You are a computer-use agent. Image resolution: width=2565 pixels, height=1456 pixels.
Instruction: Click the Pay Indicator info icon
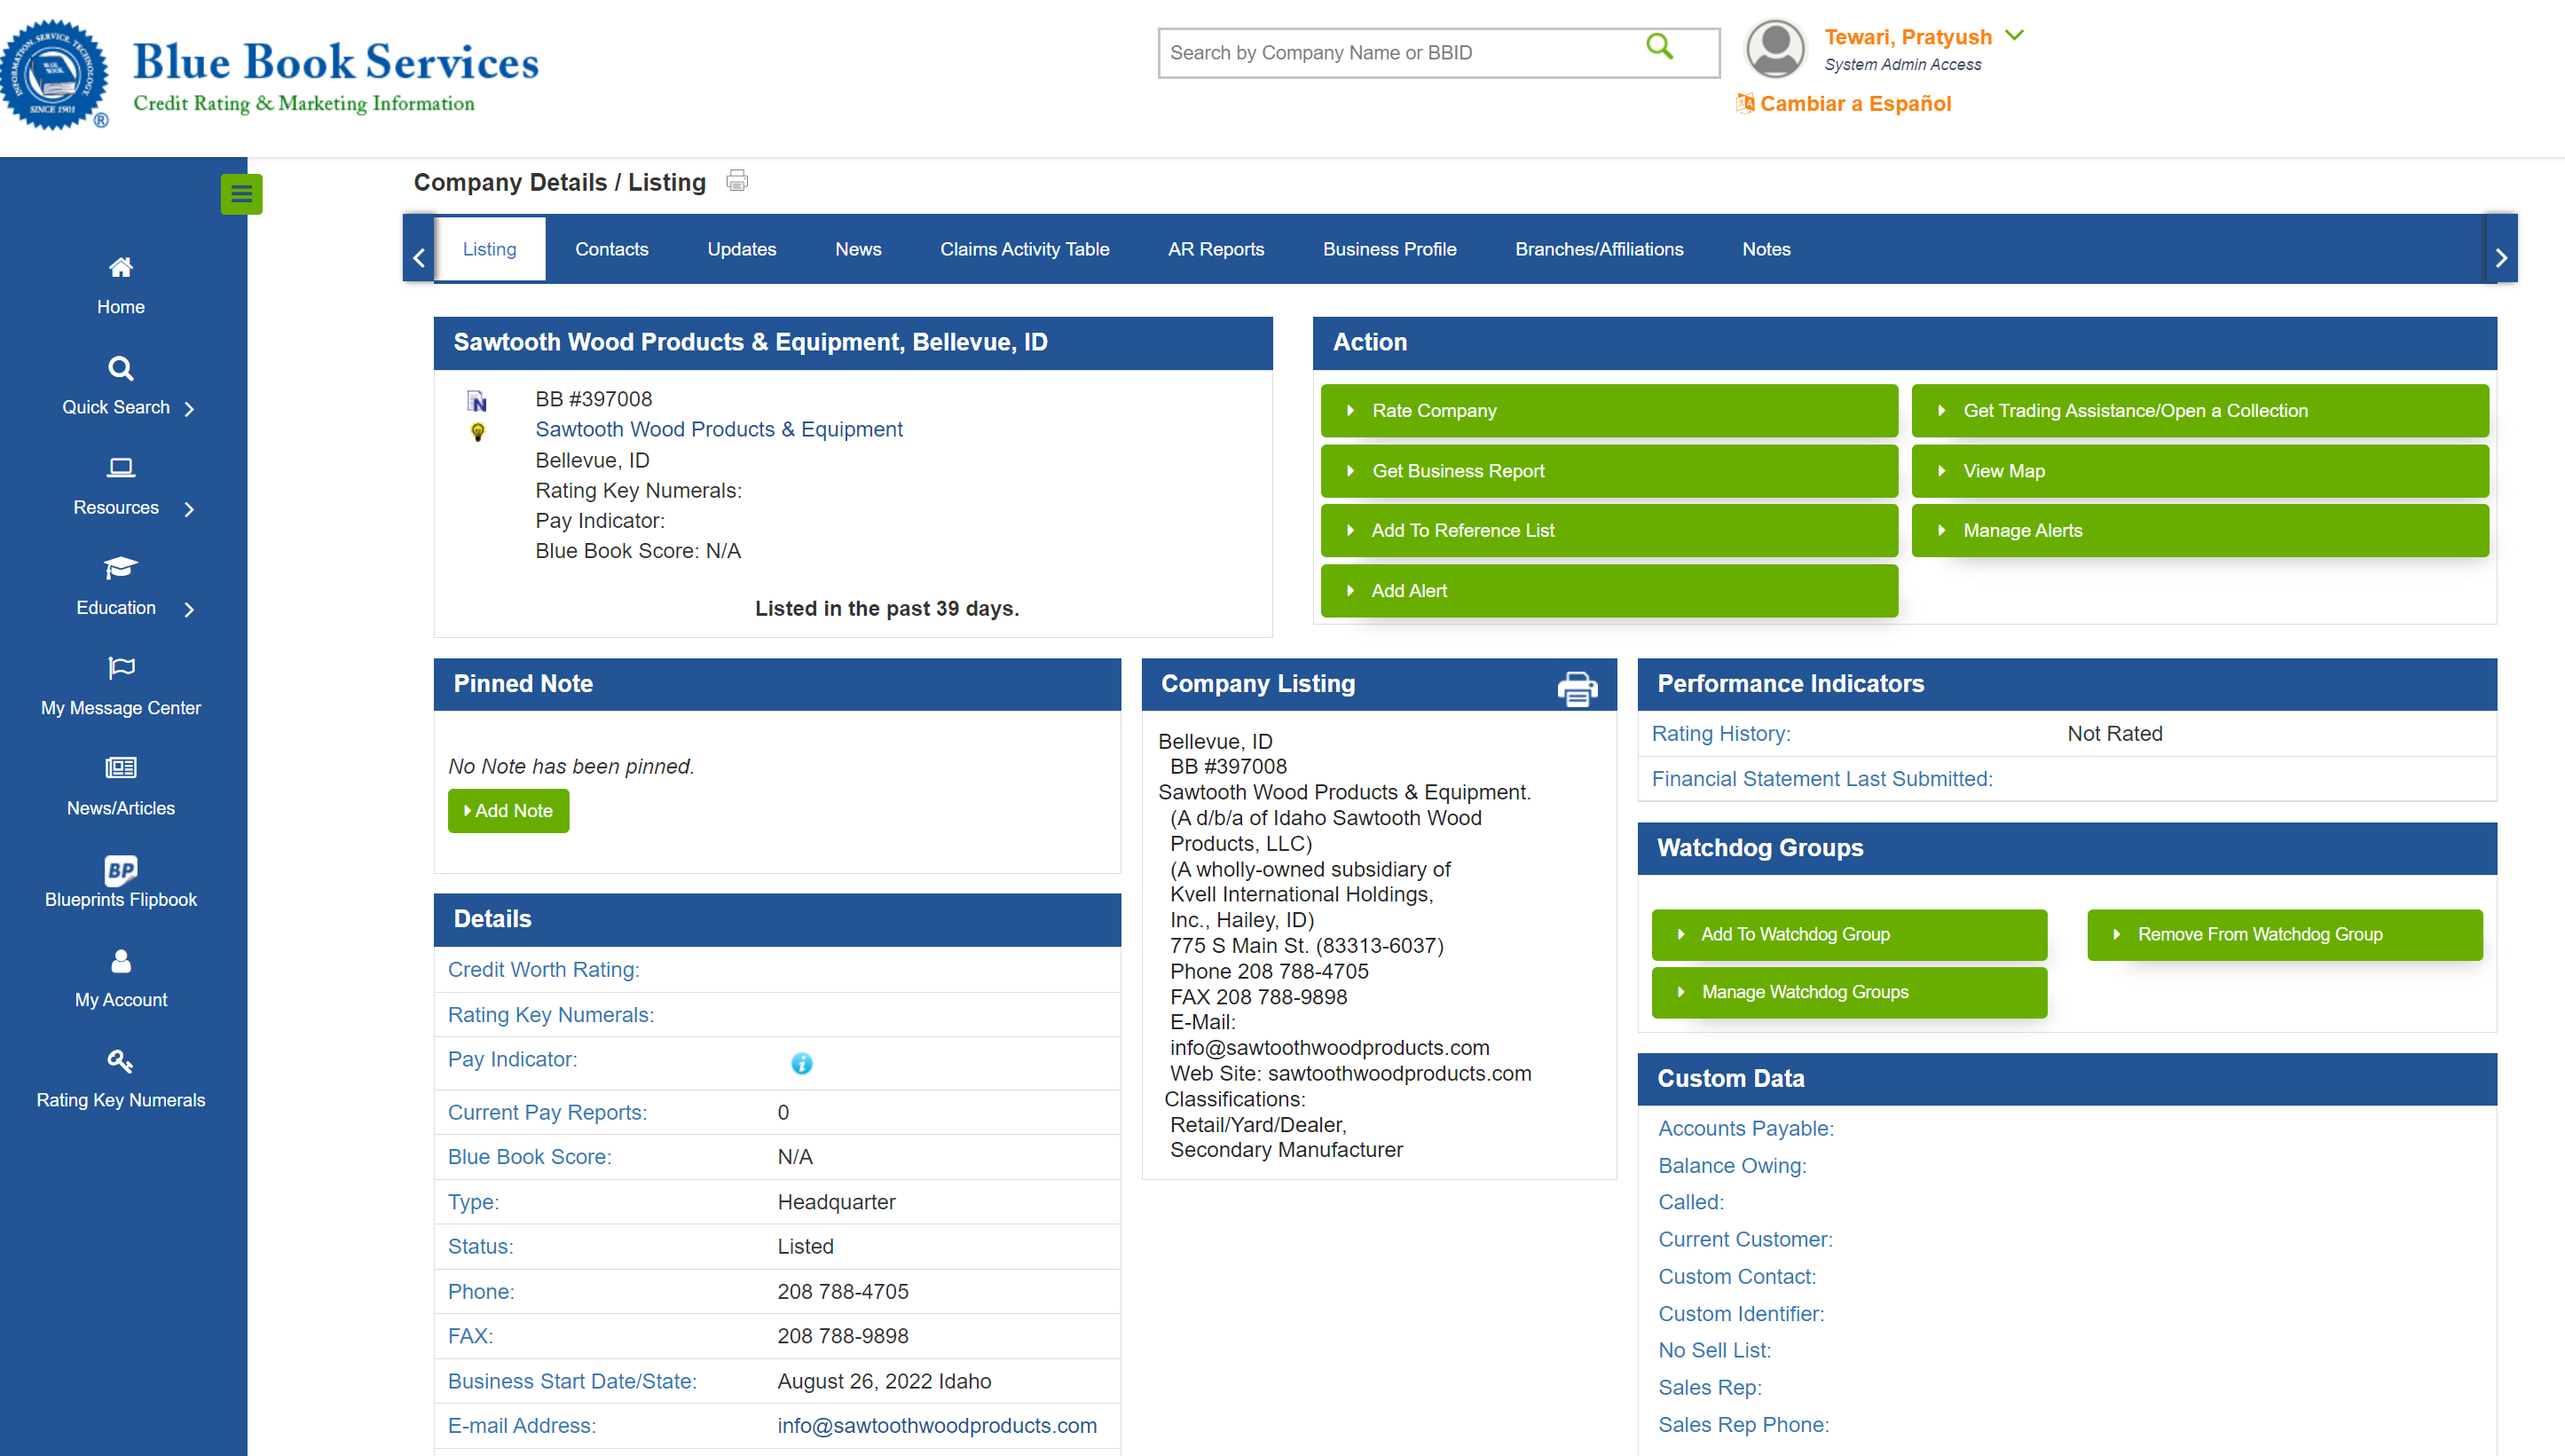[801, 1063]
